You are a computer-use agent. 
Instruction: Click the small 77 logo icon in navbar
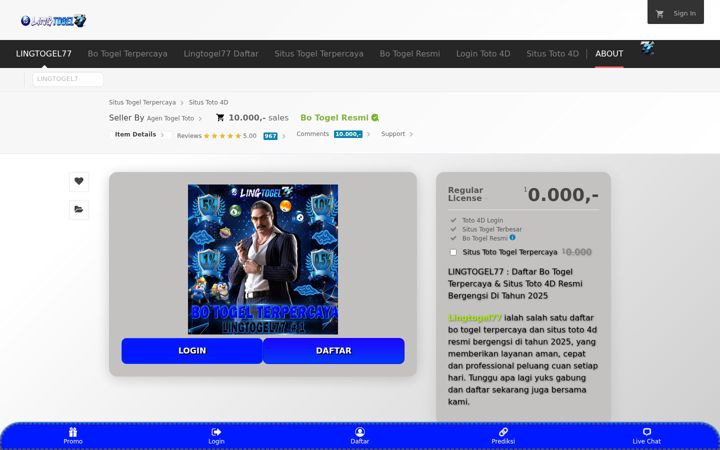point(647,48)
